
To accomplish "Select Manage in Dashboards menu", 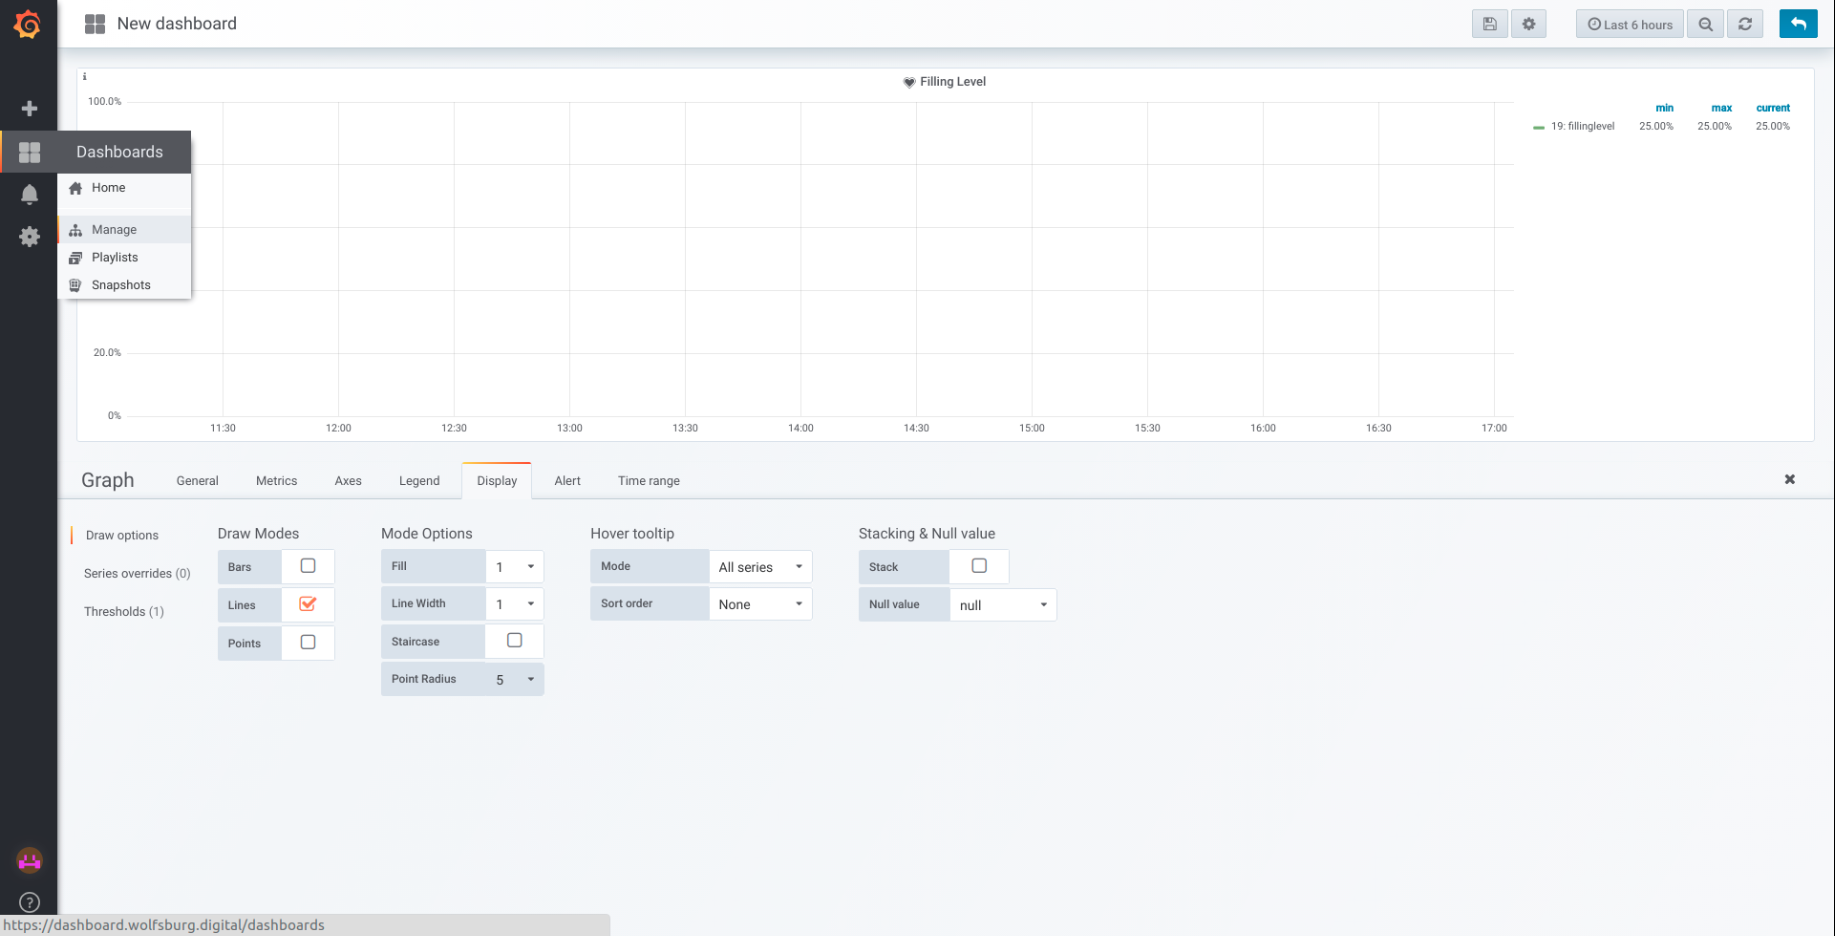I will tap(114, 230).
